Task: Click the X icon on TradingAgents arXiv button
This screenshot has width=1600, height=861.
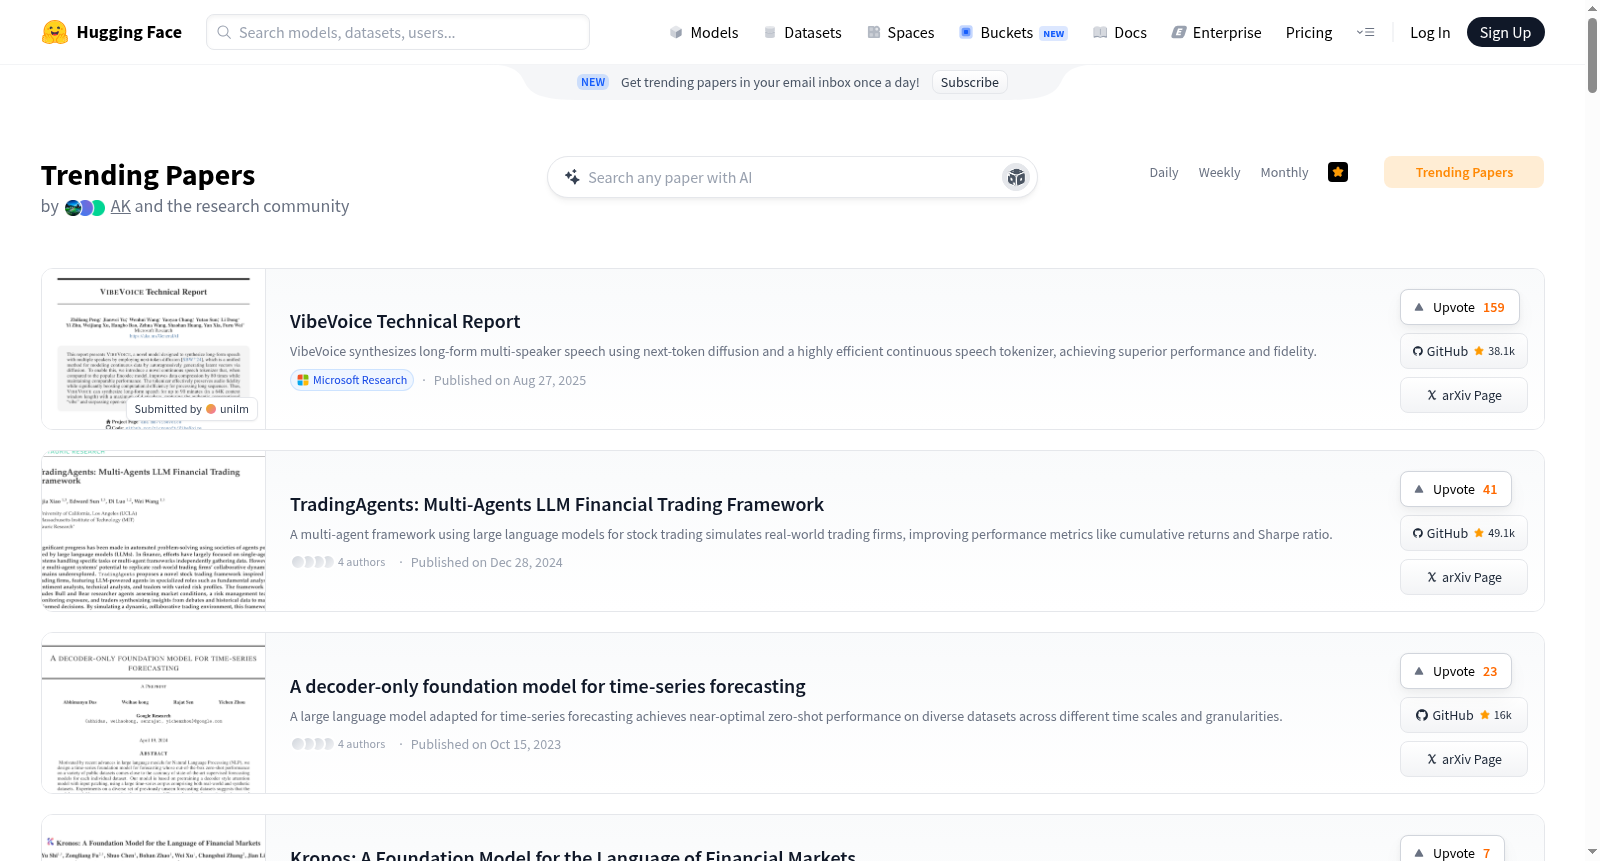Action: pos(1432,577)
